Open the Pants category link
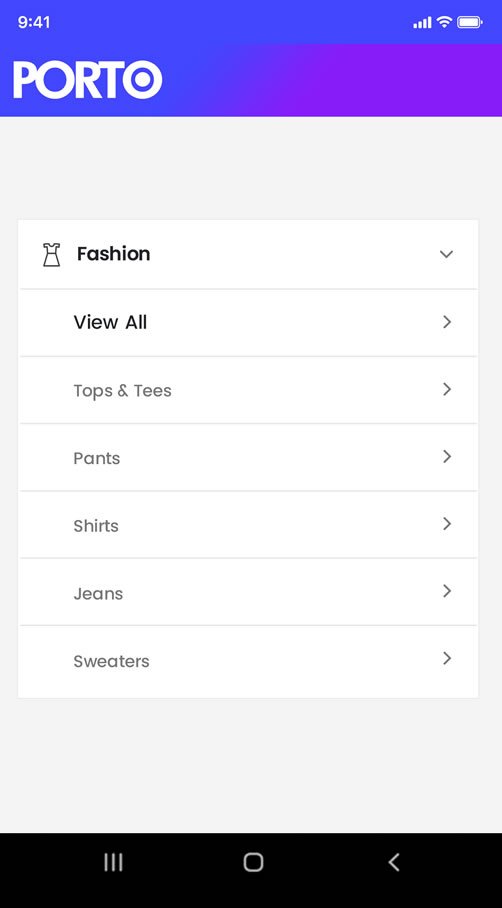Viewport: 502px width, 908px height. [x=97, y=459]
